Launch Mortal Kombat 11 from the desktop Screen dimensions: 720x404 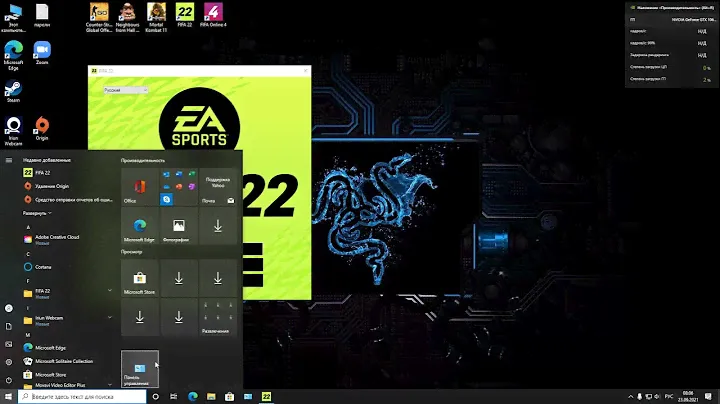(156, 14)
